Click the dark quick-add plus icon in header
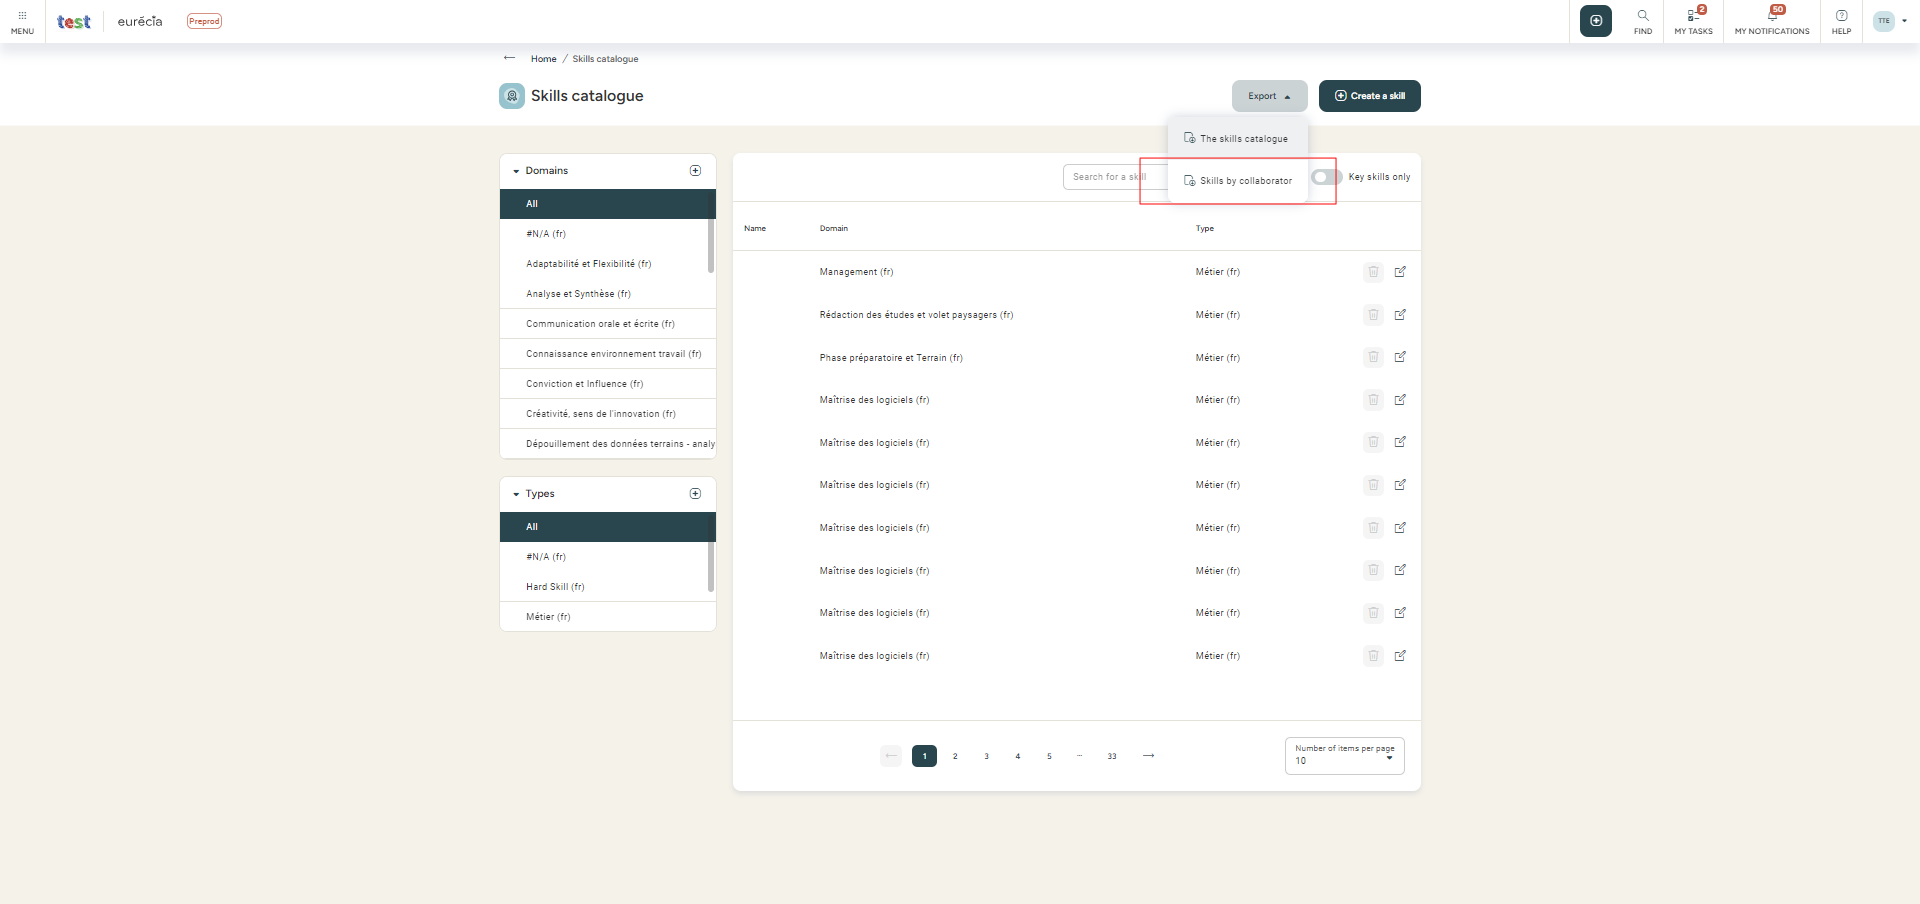The height and width of the screenshot is (904, 1920). pos(1596,20)
